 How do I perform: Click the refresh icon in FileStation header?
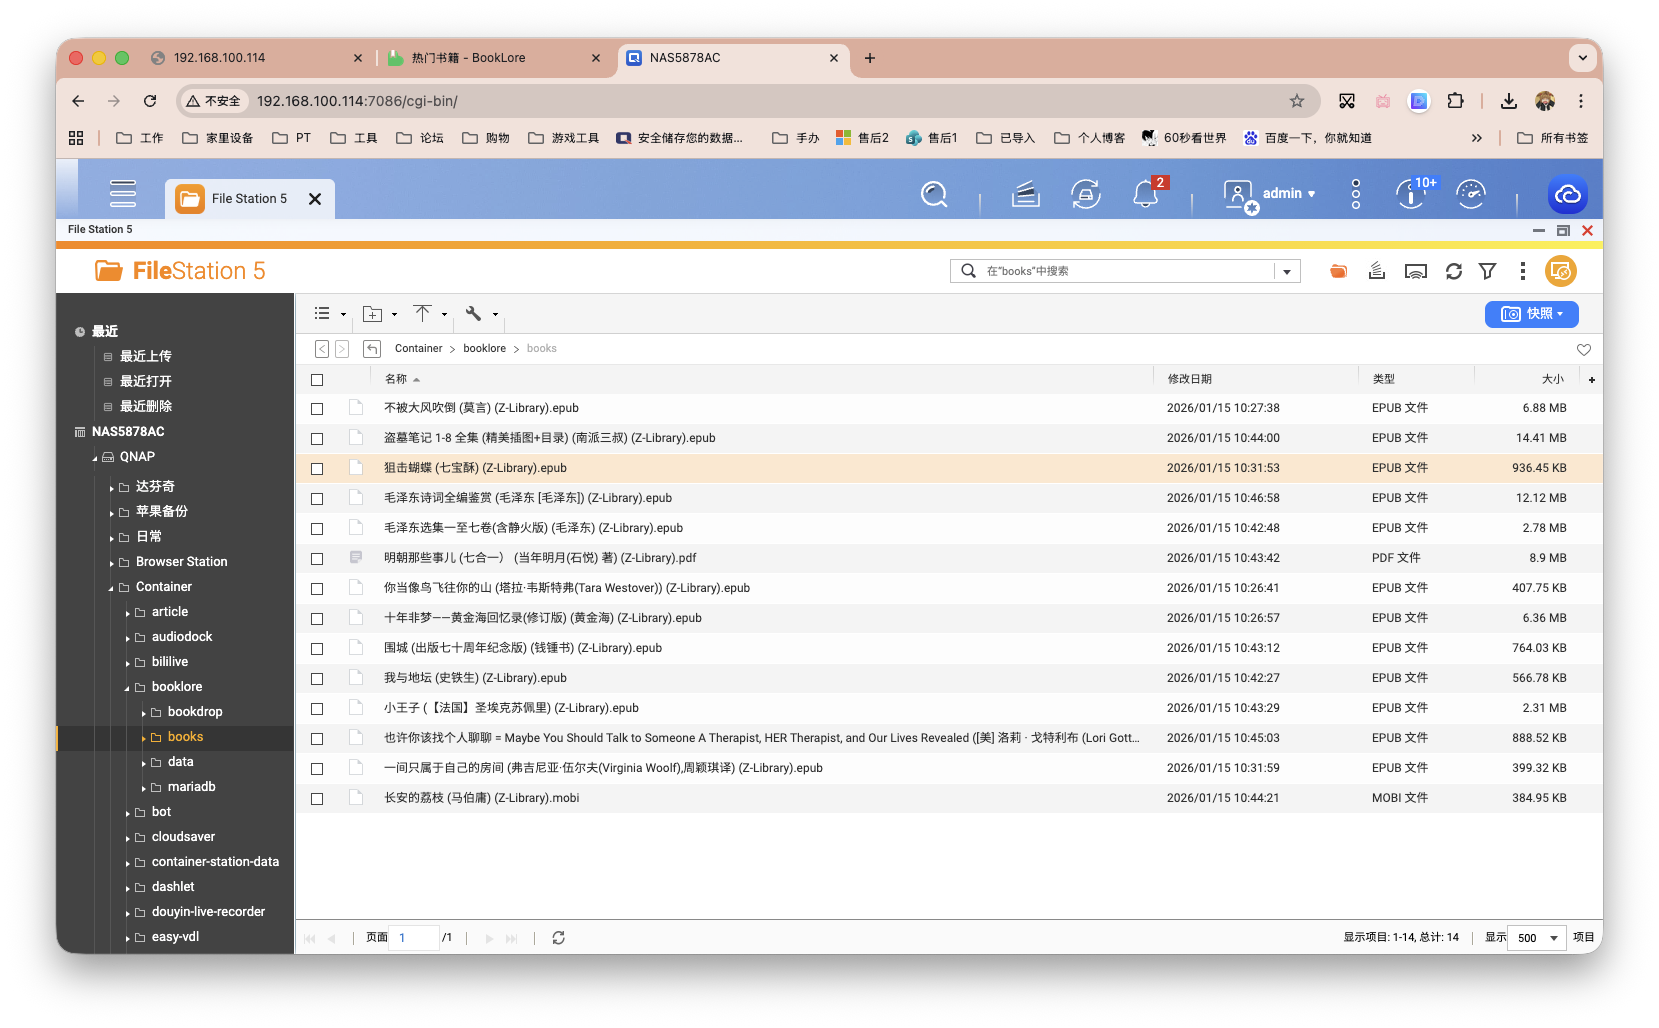pos(1453,271)
